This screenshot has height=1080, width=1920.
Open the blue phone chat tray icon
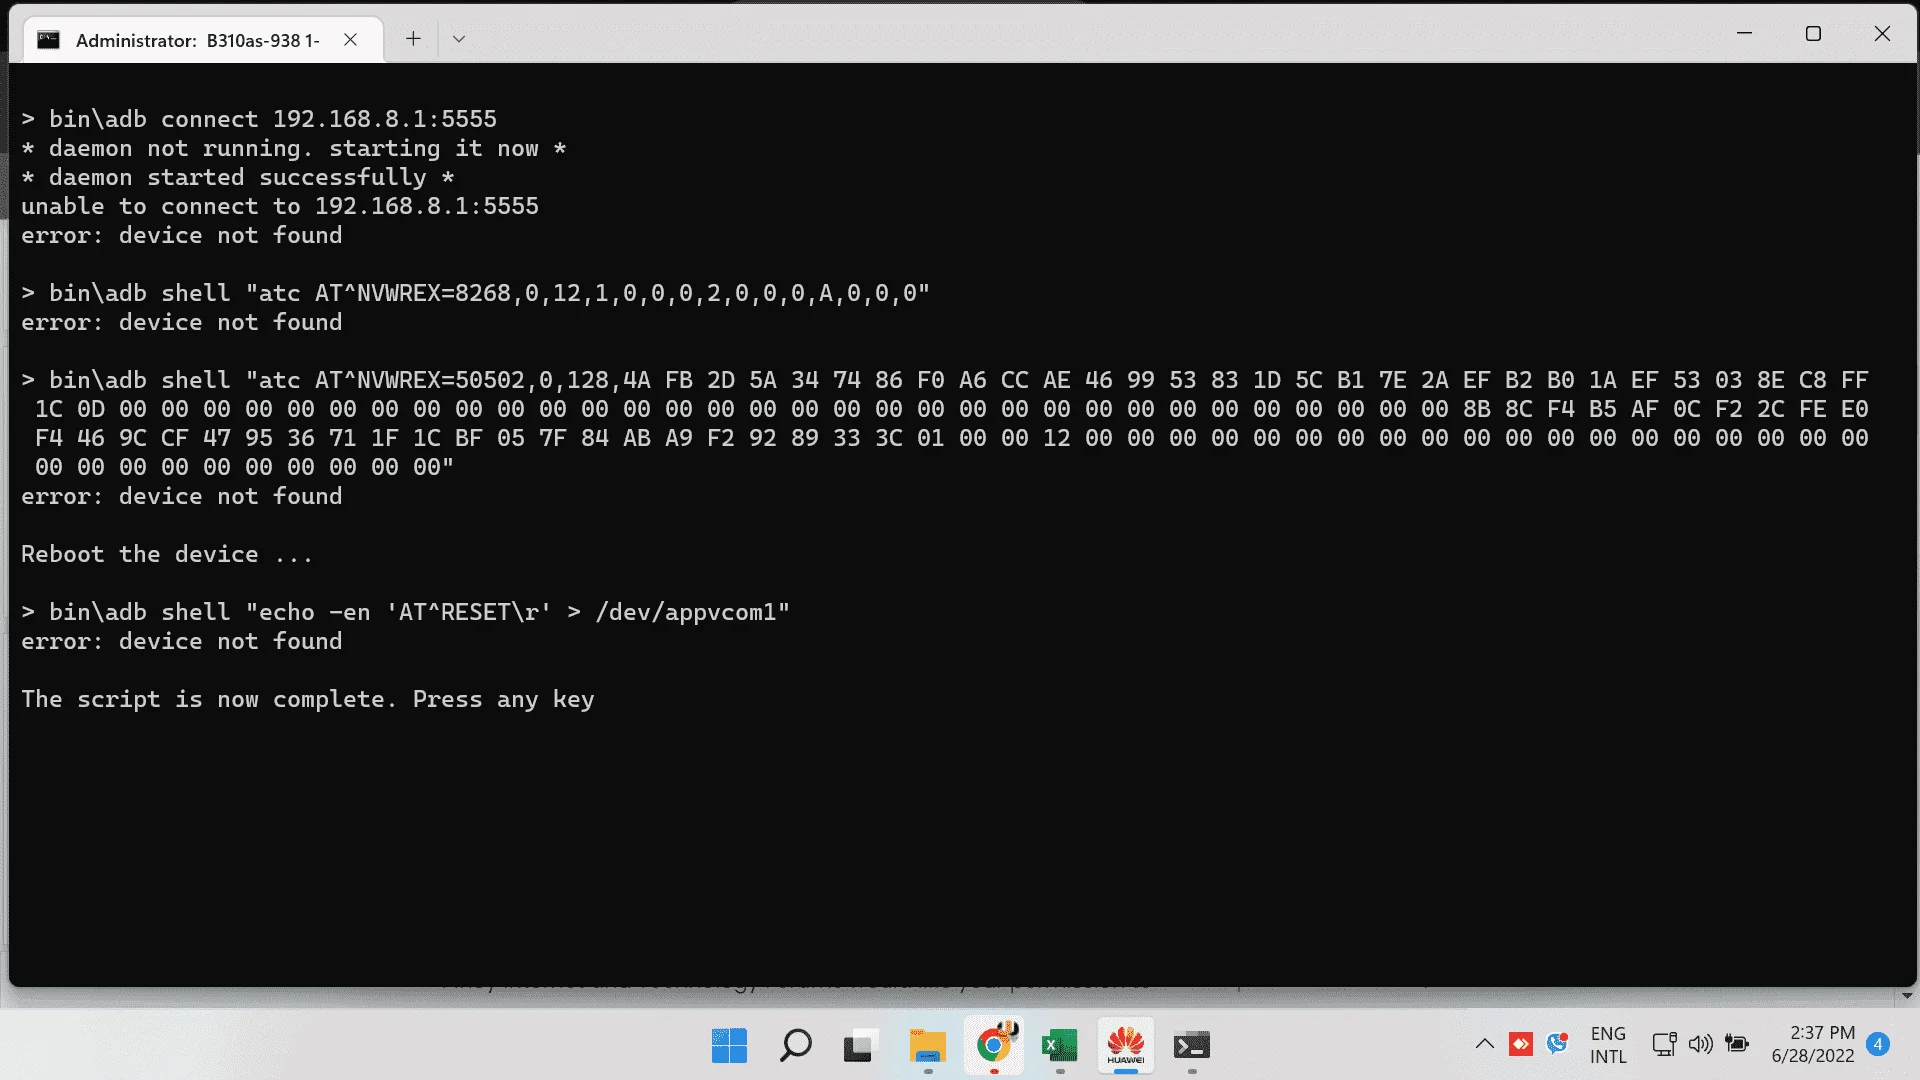click(x=1557, y=1045)
